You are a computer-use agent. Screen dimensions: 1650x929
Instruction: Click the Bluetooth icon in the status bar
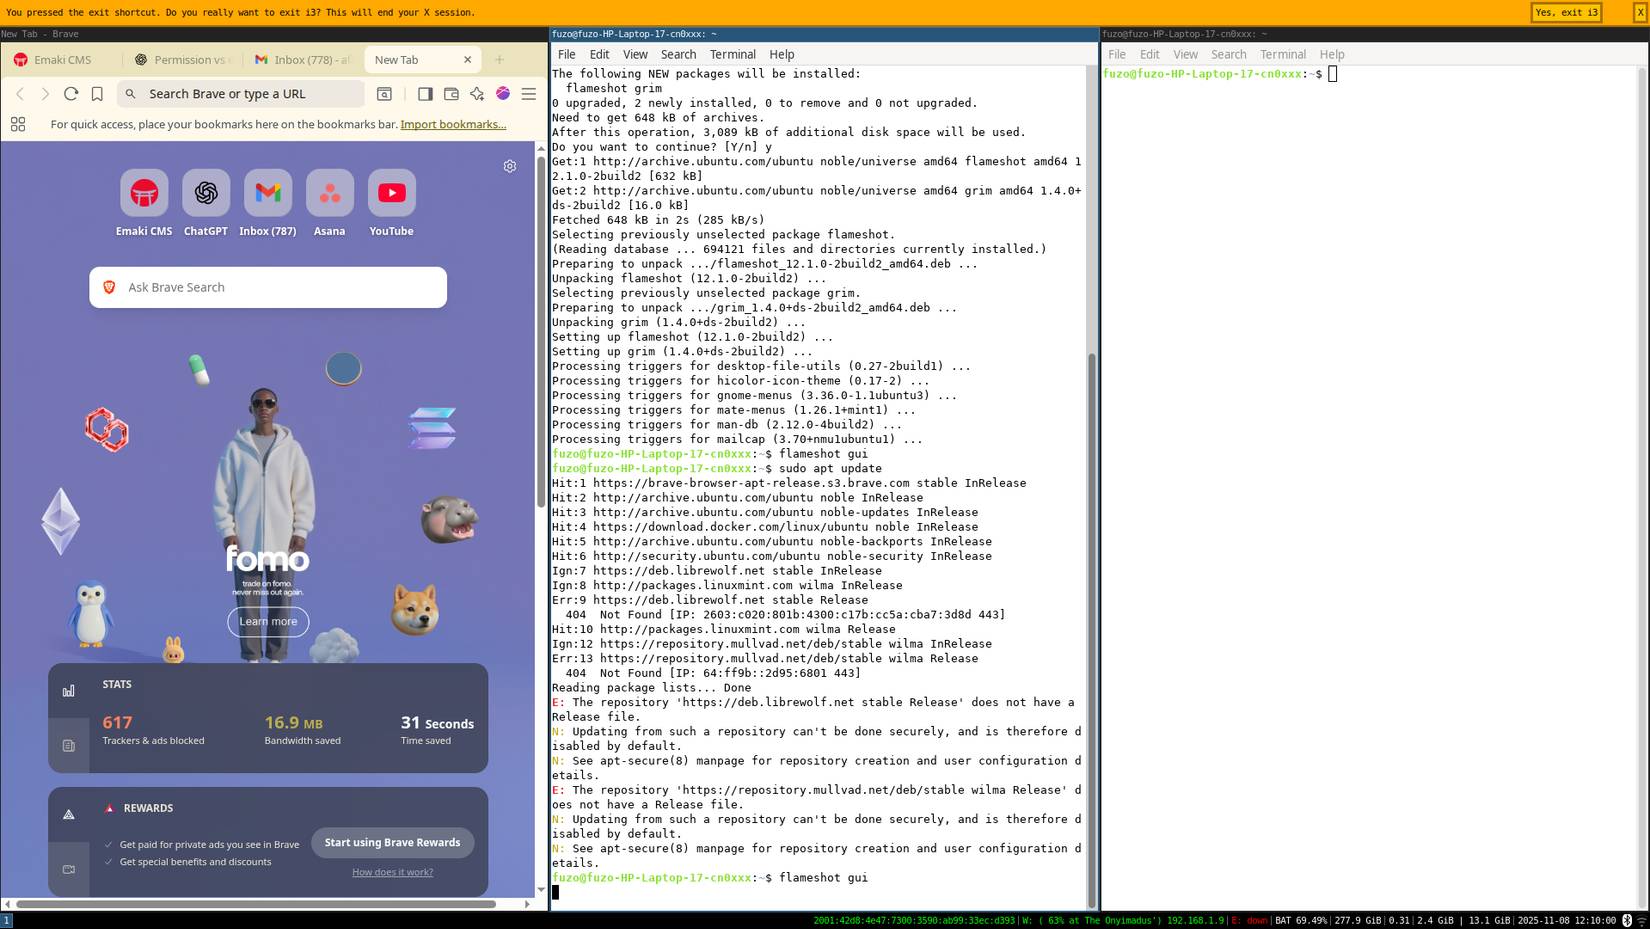[x=1627, y=920]
